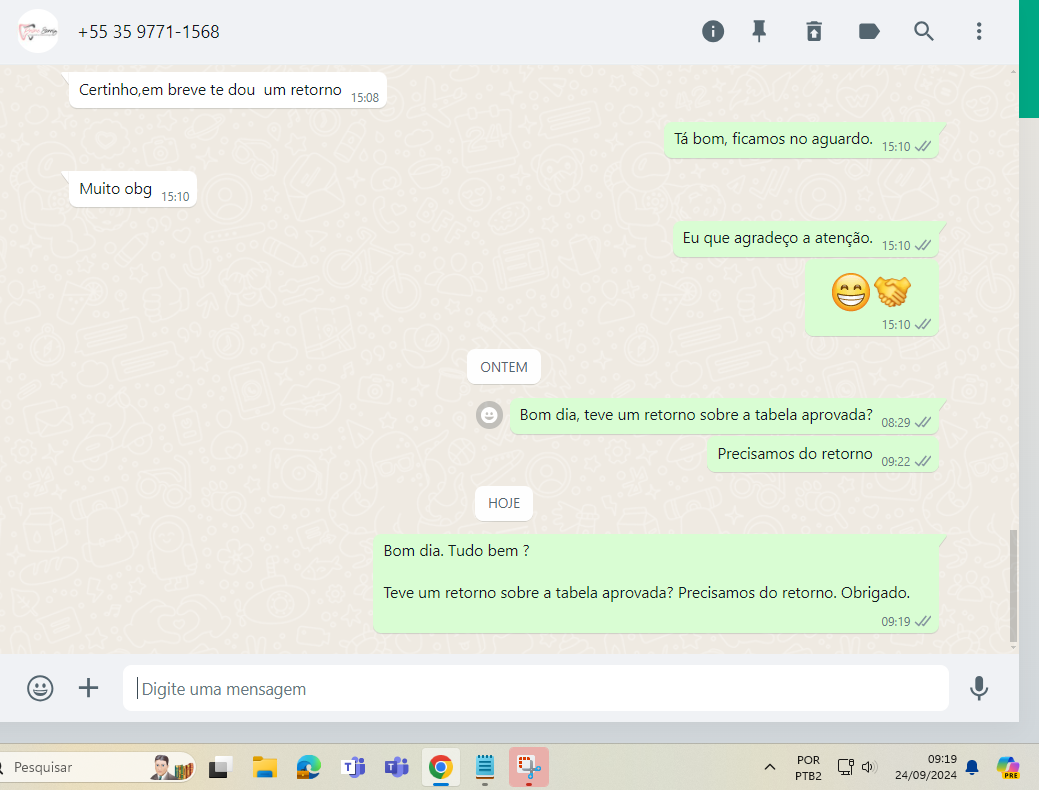Image resolution: width=1039 pixels, height=790 pixels.
Task: Open the label tag icon in header
Action: coord(869,31)
